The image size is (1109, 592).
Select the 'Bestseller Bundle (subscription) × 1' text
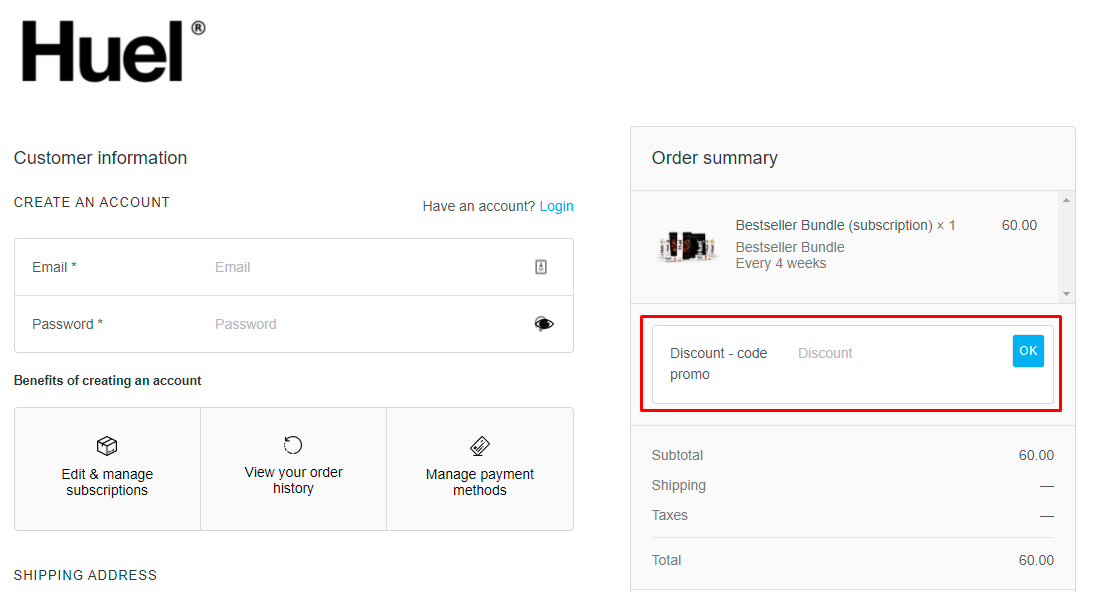[845, 226]
